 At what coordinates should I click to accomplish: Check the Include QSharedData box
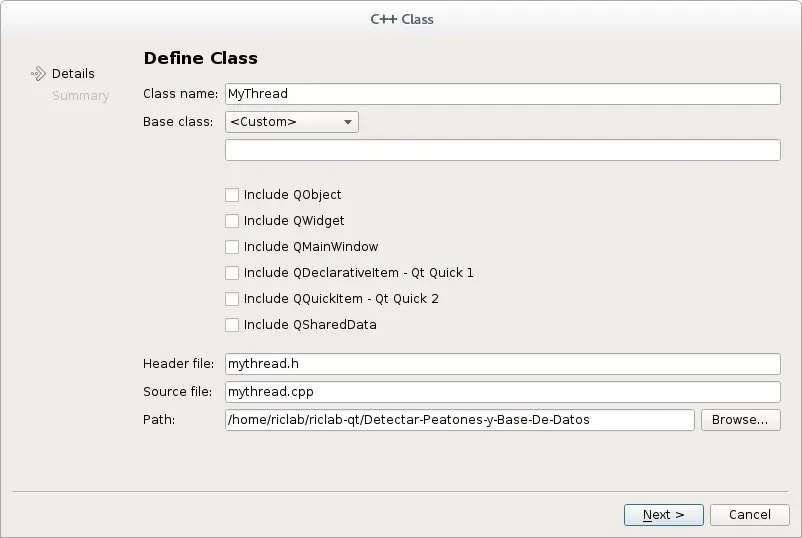[232, 325]
